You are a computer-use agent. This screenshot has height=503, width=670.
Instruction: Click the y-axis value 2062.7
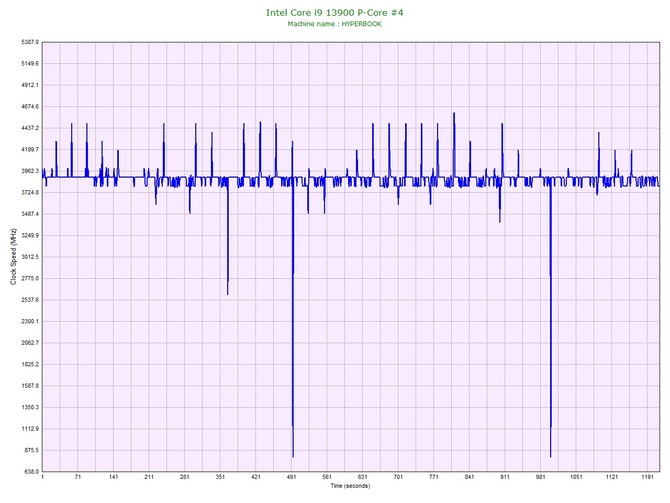[x=30, y=343]
